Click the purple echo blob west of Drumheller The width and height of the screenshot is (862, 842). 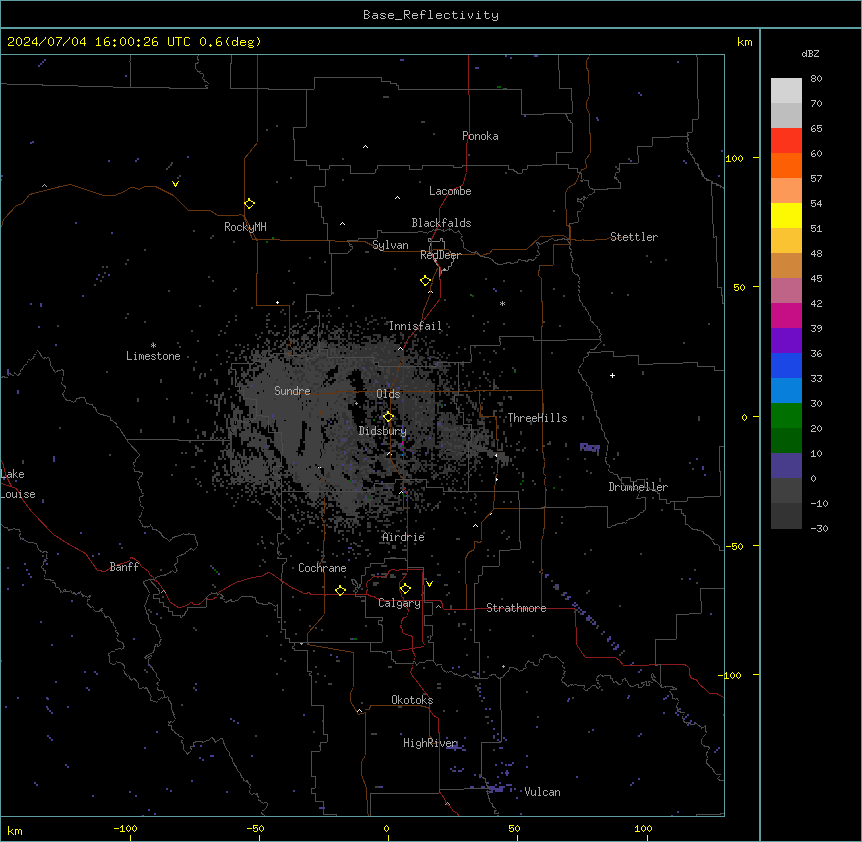590,447
